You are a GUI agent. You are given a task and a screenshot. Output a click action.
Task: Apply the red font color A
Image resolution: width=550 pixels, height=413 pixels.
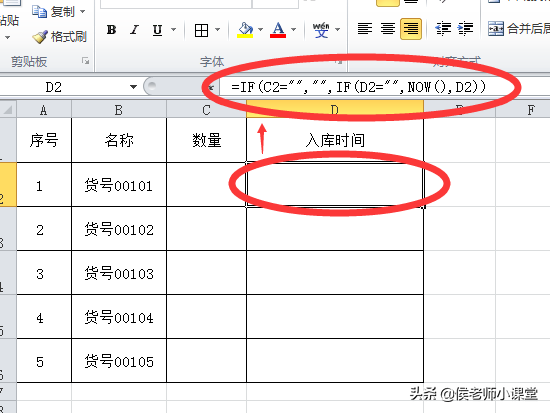pos(278,30)
